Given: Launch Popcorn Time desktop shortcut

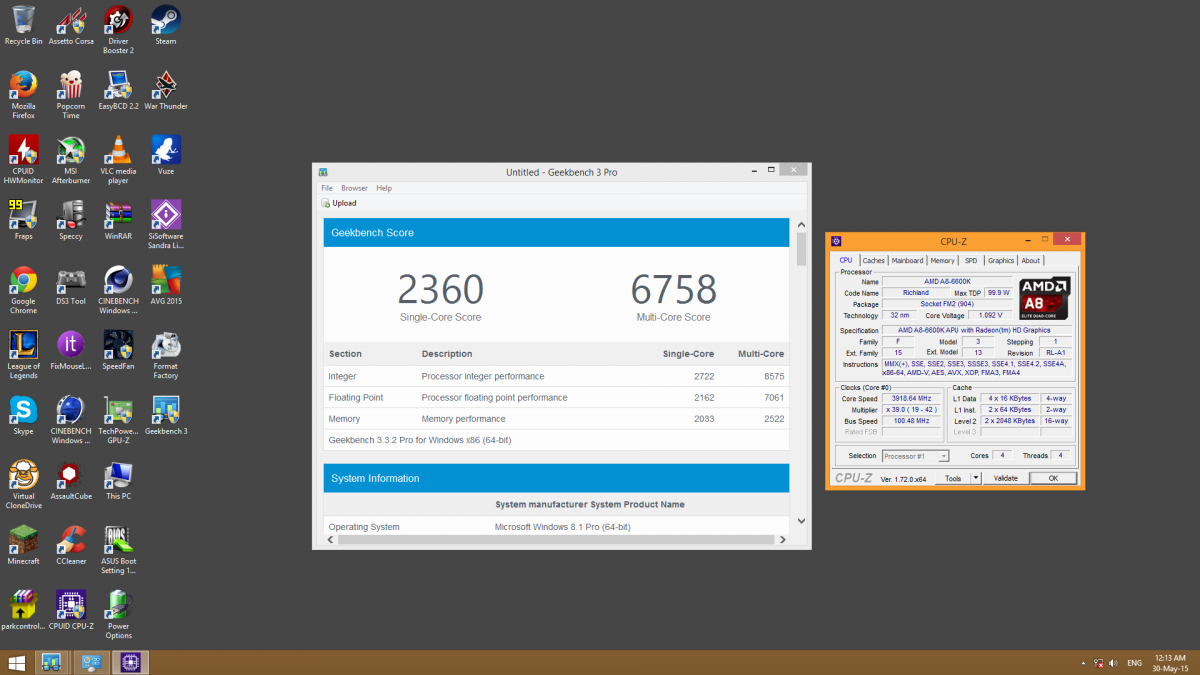Looking at the screenshot, I should pyautogui.click(x=71, y=95).
